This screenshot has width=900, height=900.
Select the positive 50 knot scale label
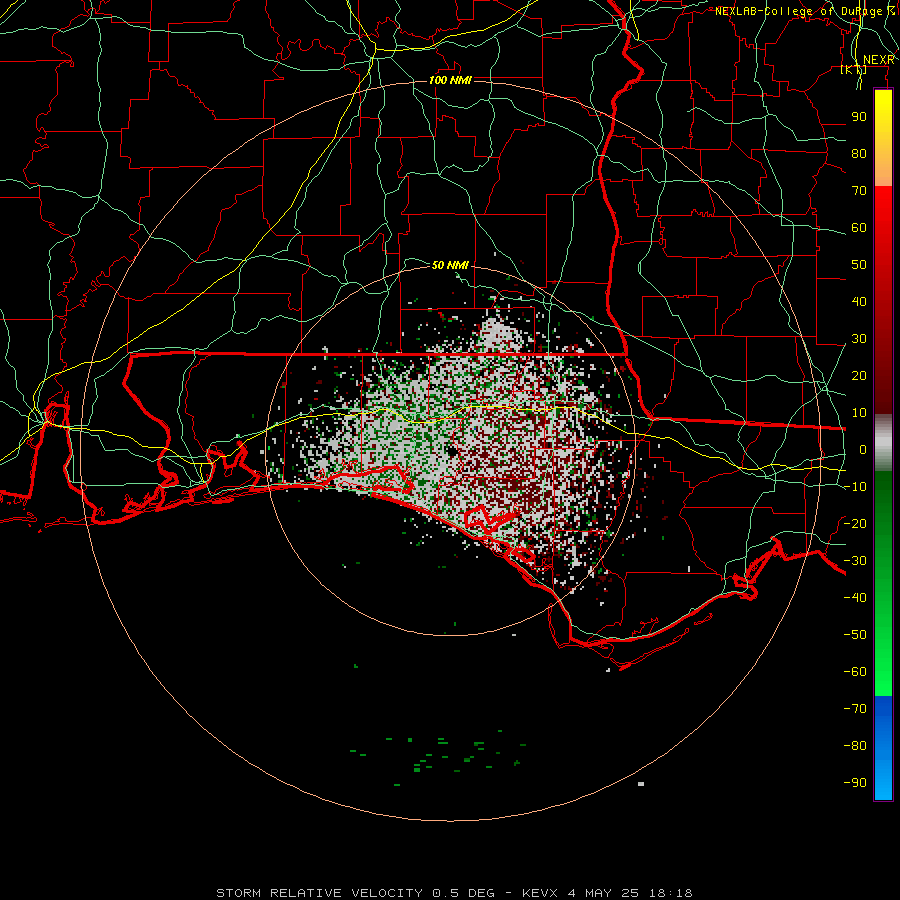coord(859,265)
